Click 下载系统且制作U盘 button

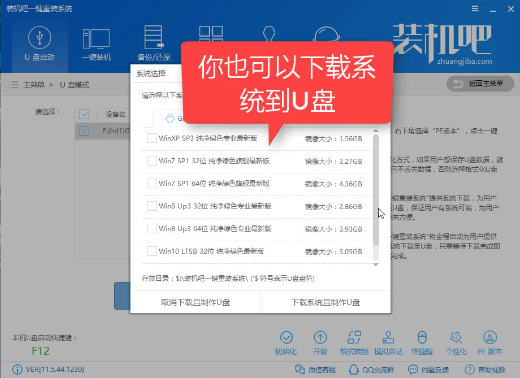[325, 302]
